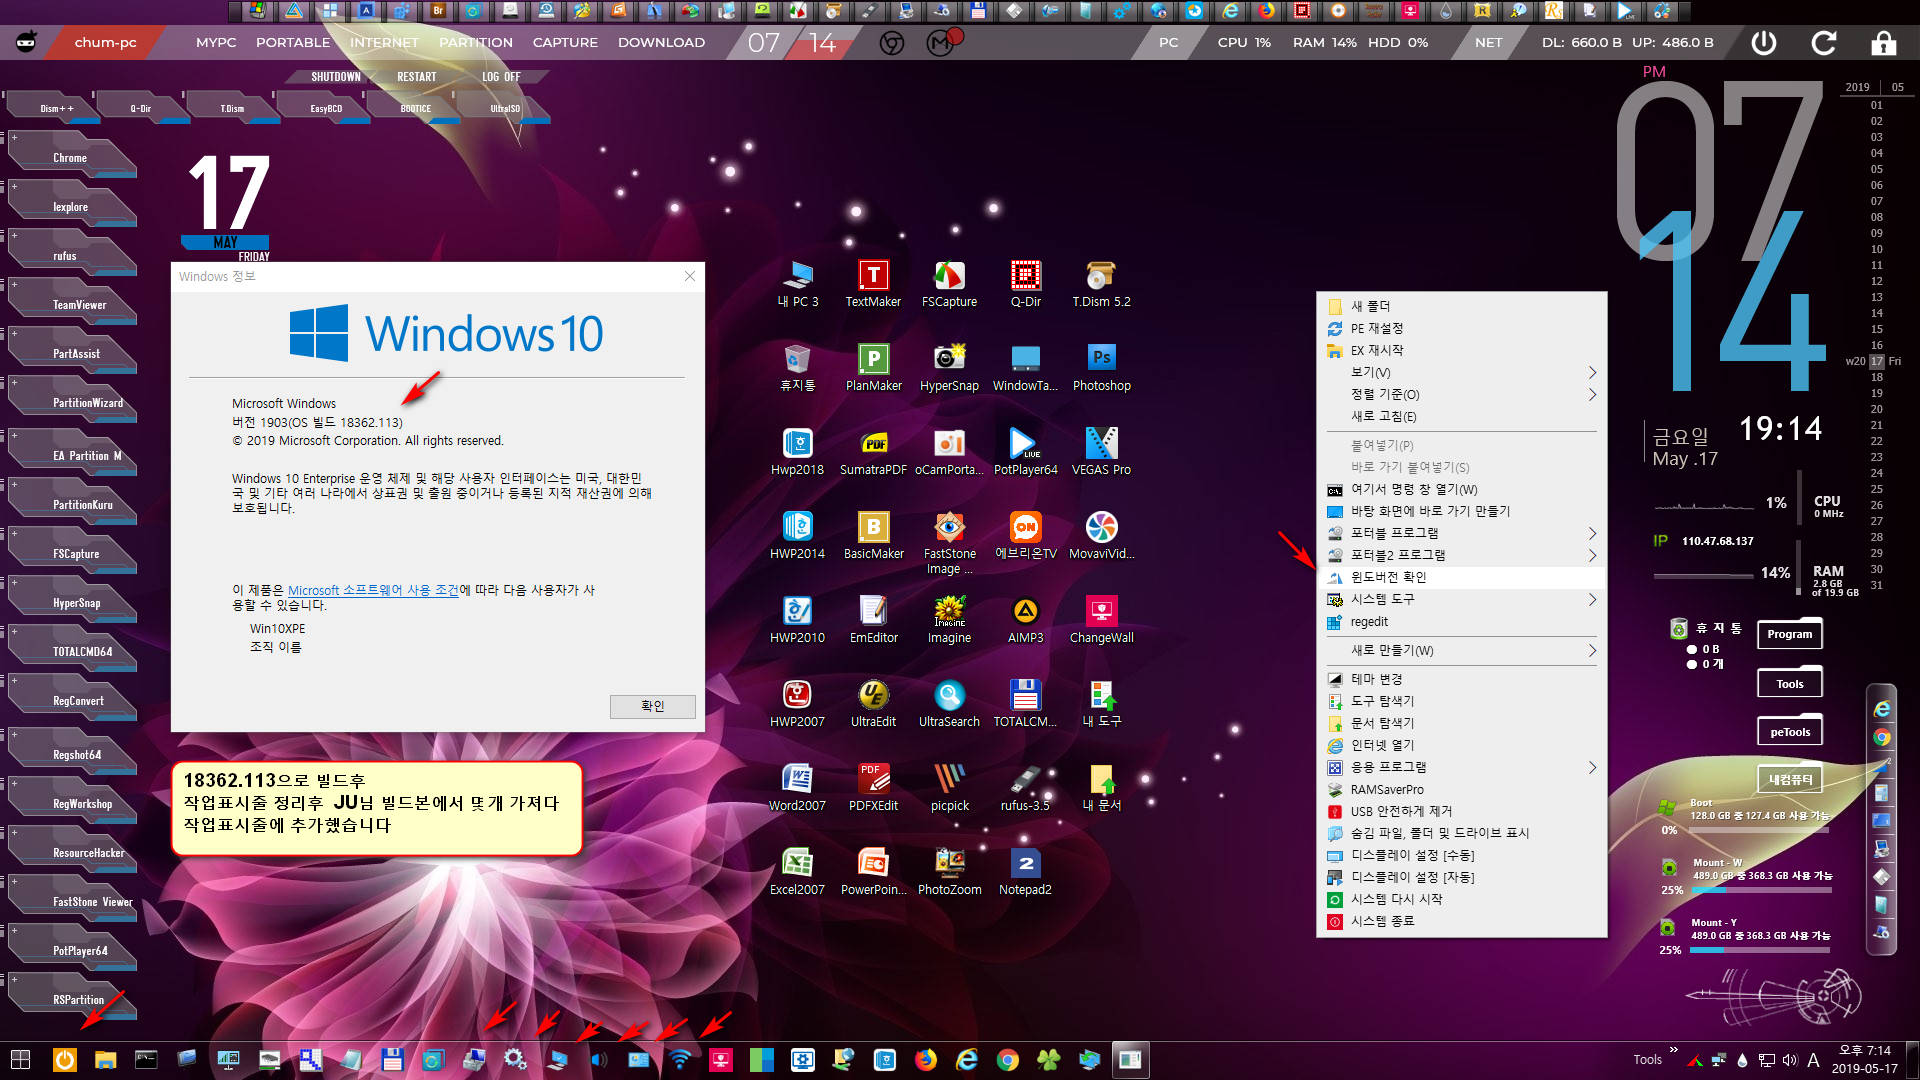Open VEGAS Pro desktop icon
This screenshot has width=1920, height=1080.
coord(1101,452)
